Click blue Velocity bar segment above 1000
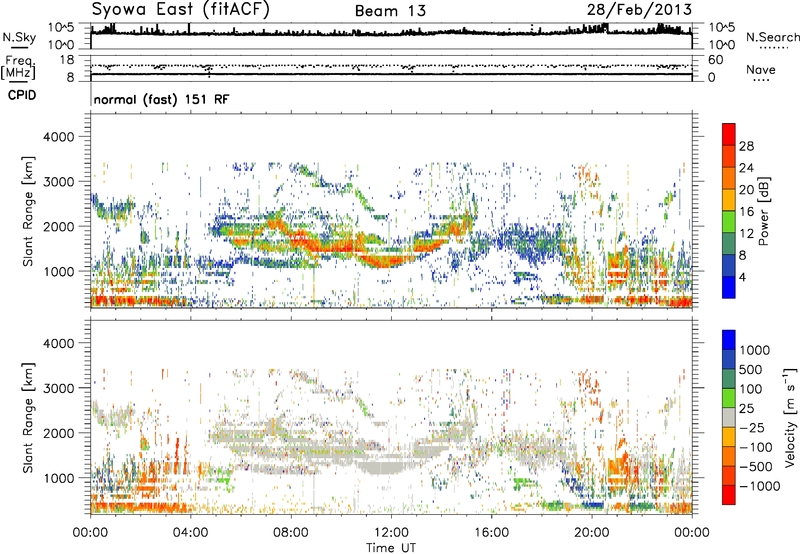The image size is (800, 554). pyautogui.click(x=729, y=340)
